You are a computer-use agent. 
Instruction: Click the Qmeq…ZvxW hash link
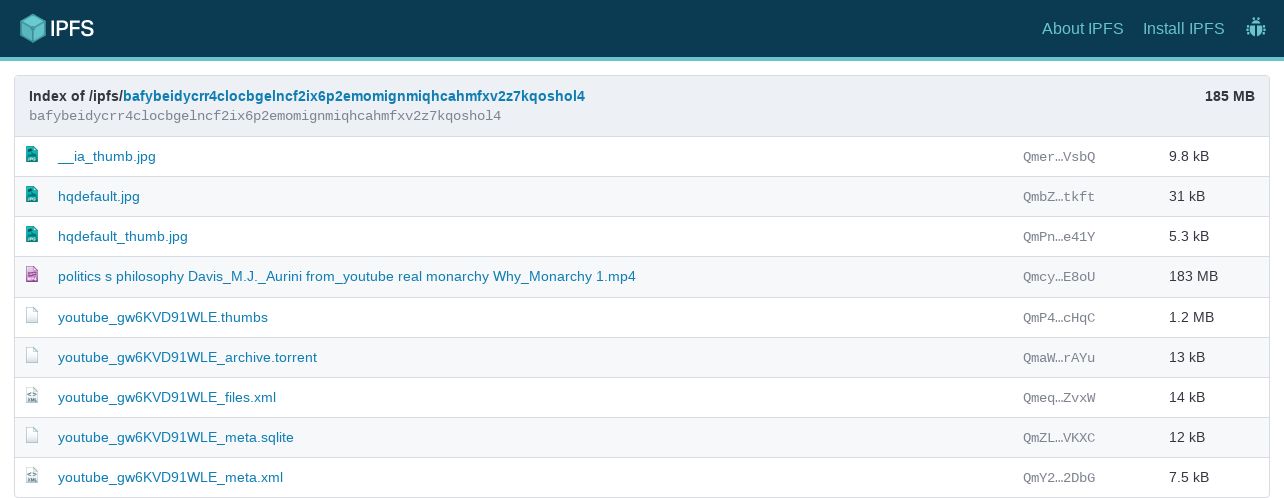point(1059,398)
